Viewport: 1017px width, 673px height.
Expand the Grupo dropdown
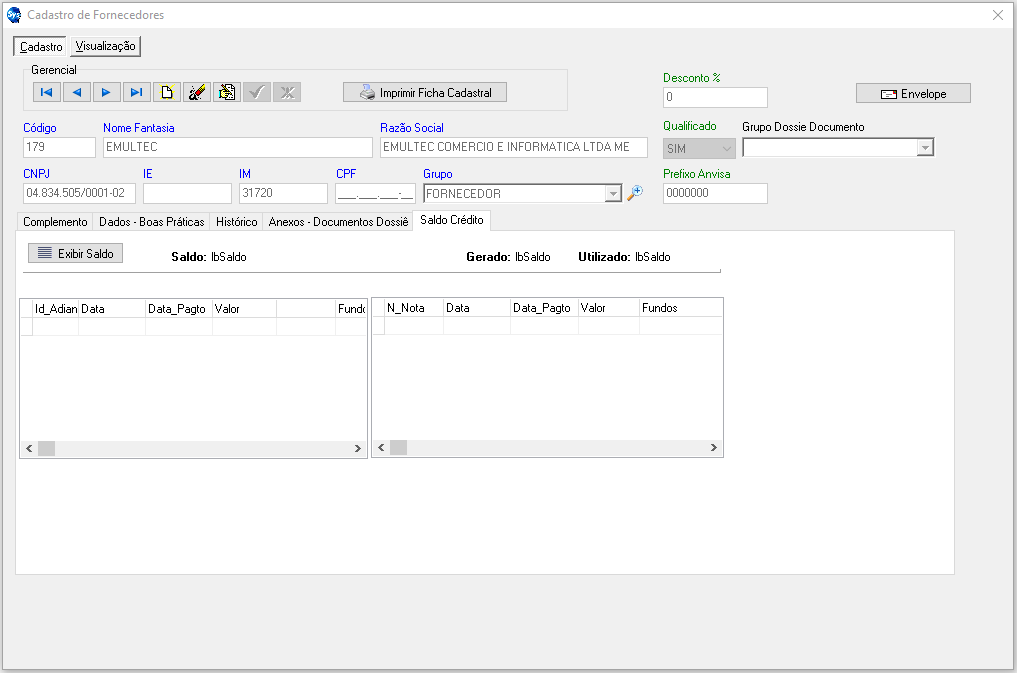(x=614, y=194)
